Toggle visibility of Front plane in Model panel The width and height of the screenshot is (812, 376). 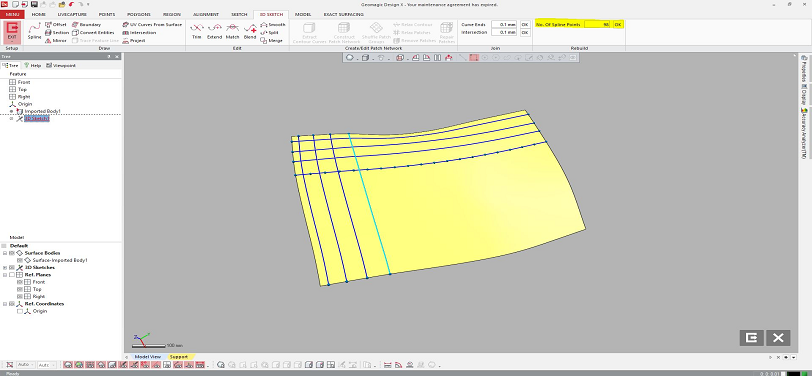pos(20,282)
